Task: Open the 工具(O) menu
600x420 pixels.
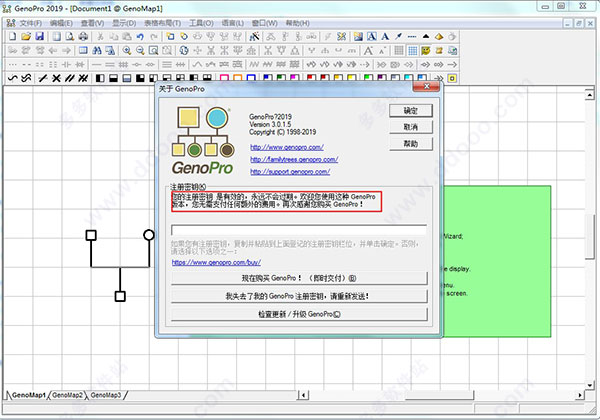Action: tap(201, 23)
